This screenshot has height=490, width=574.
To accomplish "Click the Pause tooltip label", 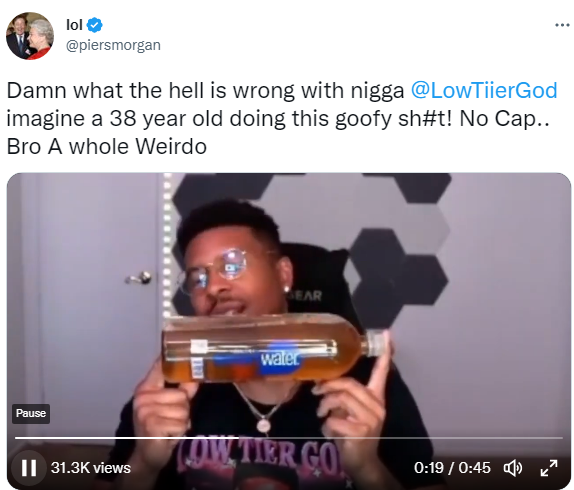I will pos(31,414).
